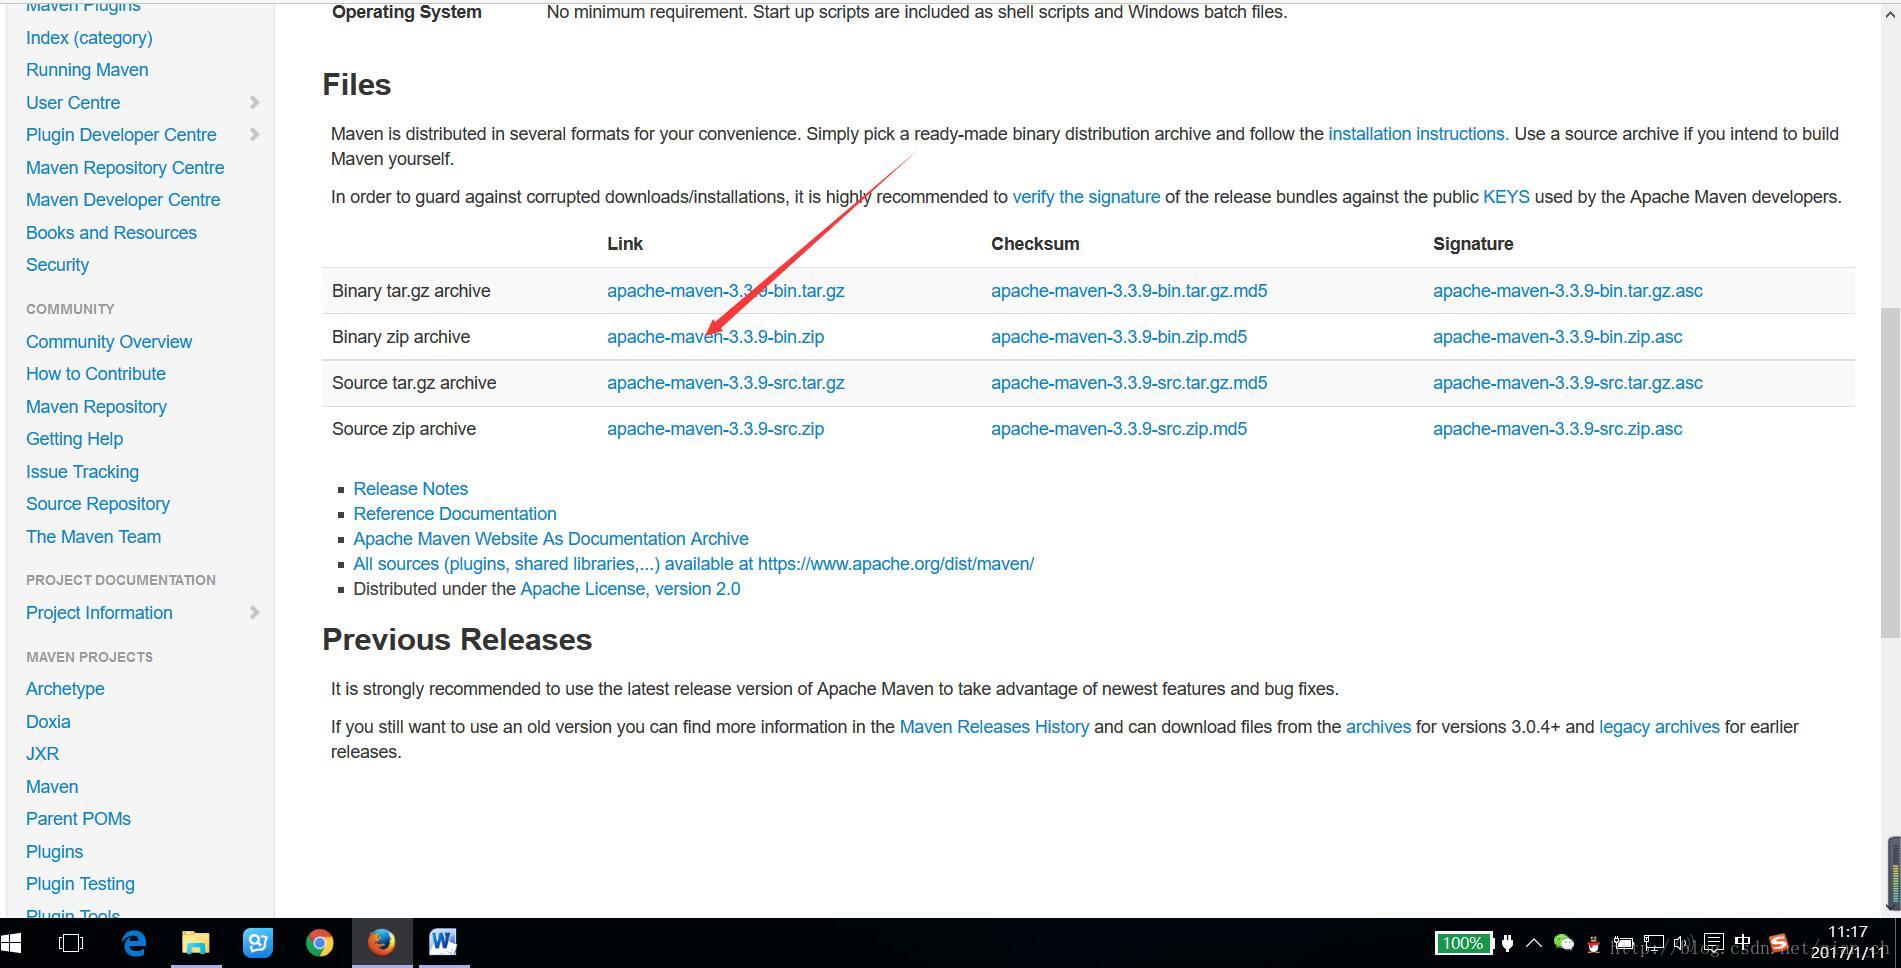The width and height of the screenshot is (1901, 968).
Task: Click the page vertical scrollbar thumb
Action: tap(1890, 472)
